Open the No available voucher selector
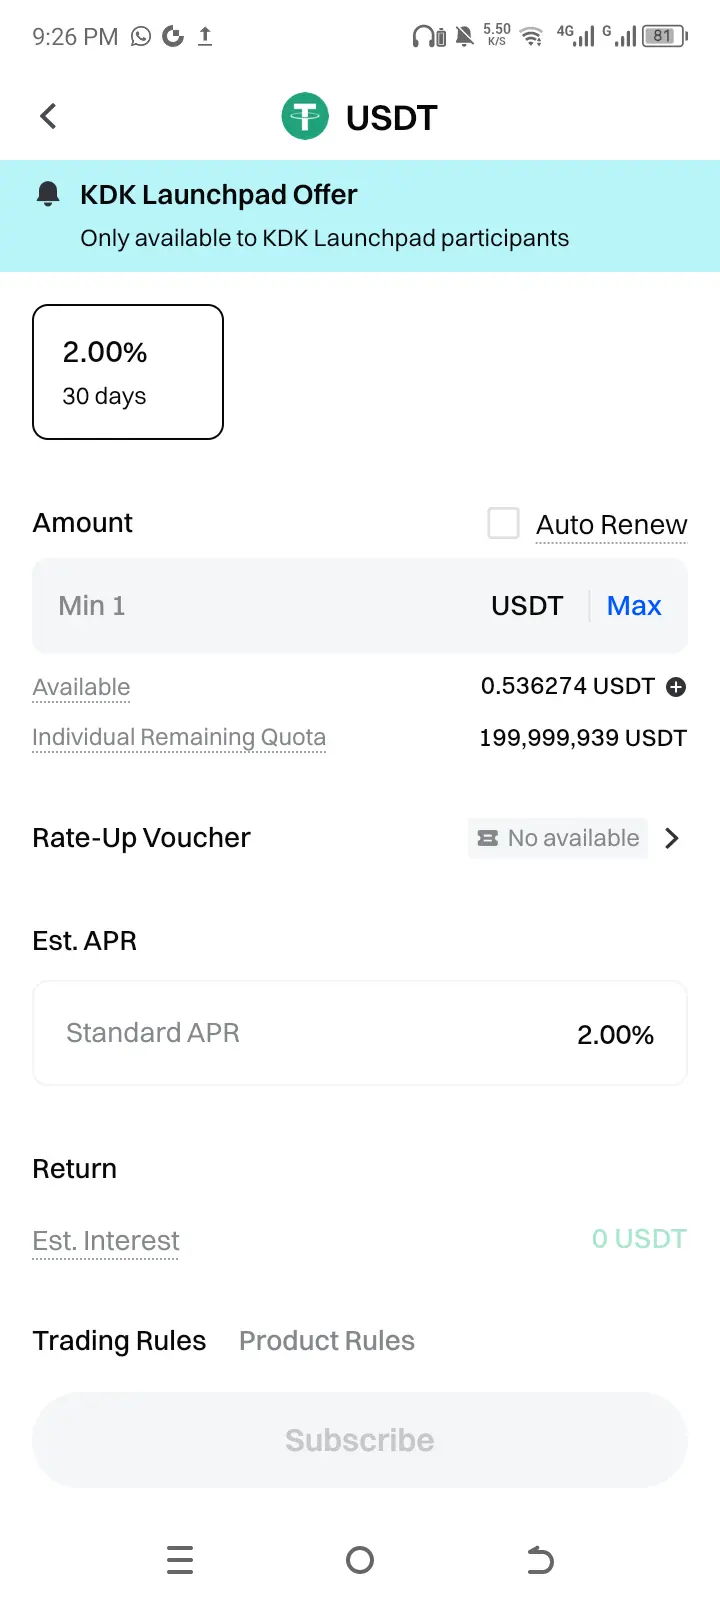 [x=558, y=838]
